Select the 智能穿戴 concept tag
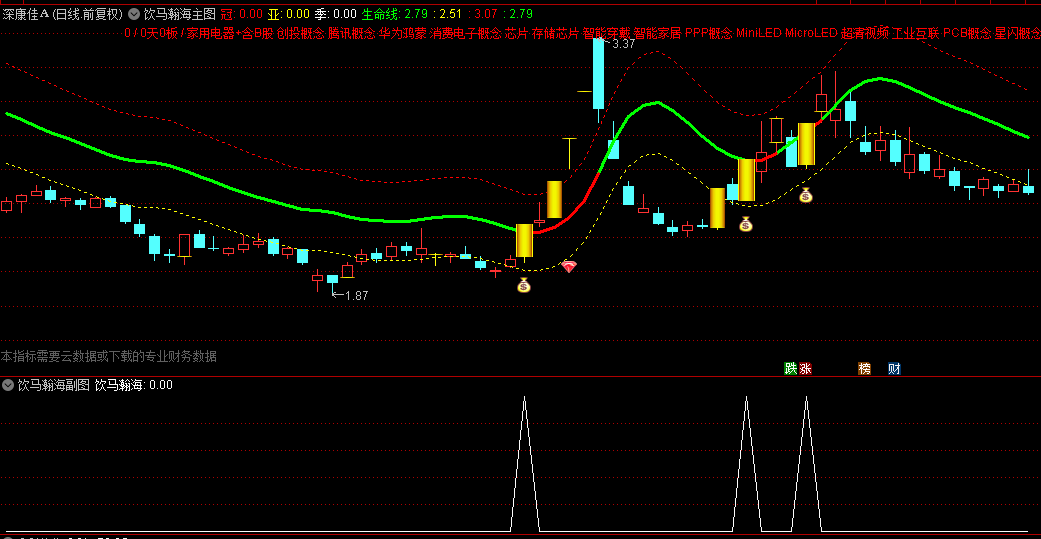Screen dimensions: 1041x539 [606, 33]
